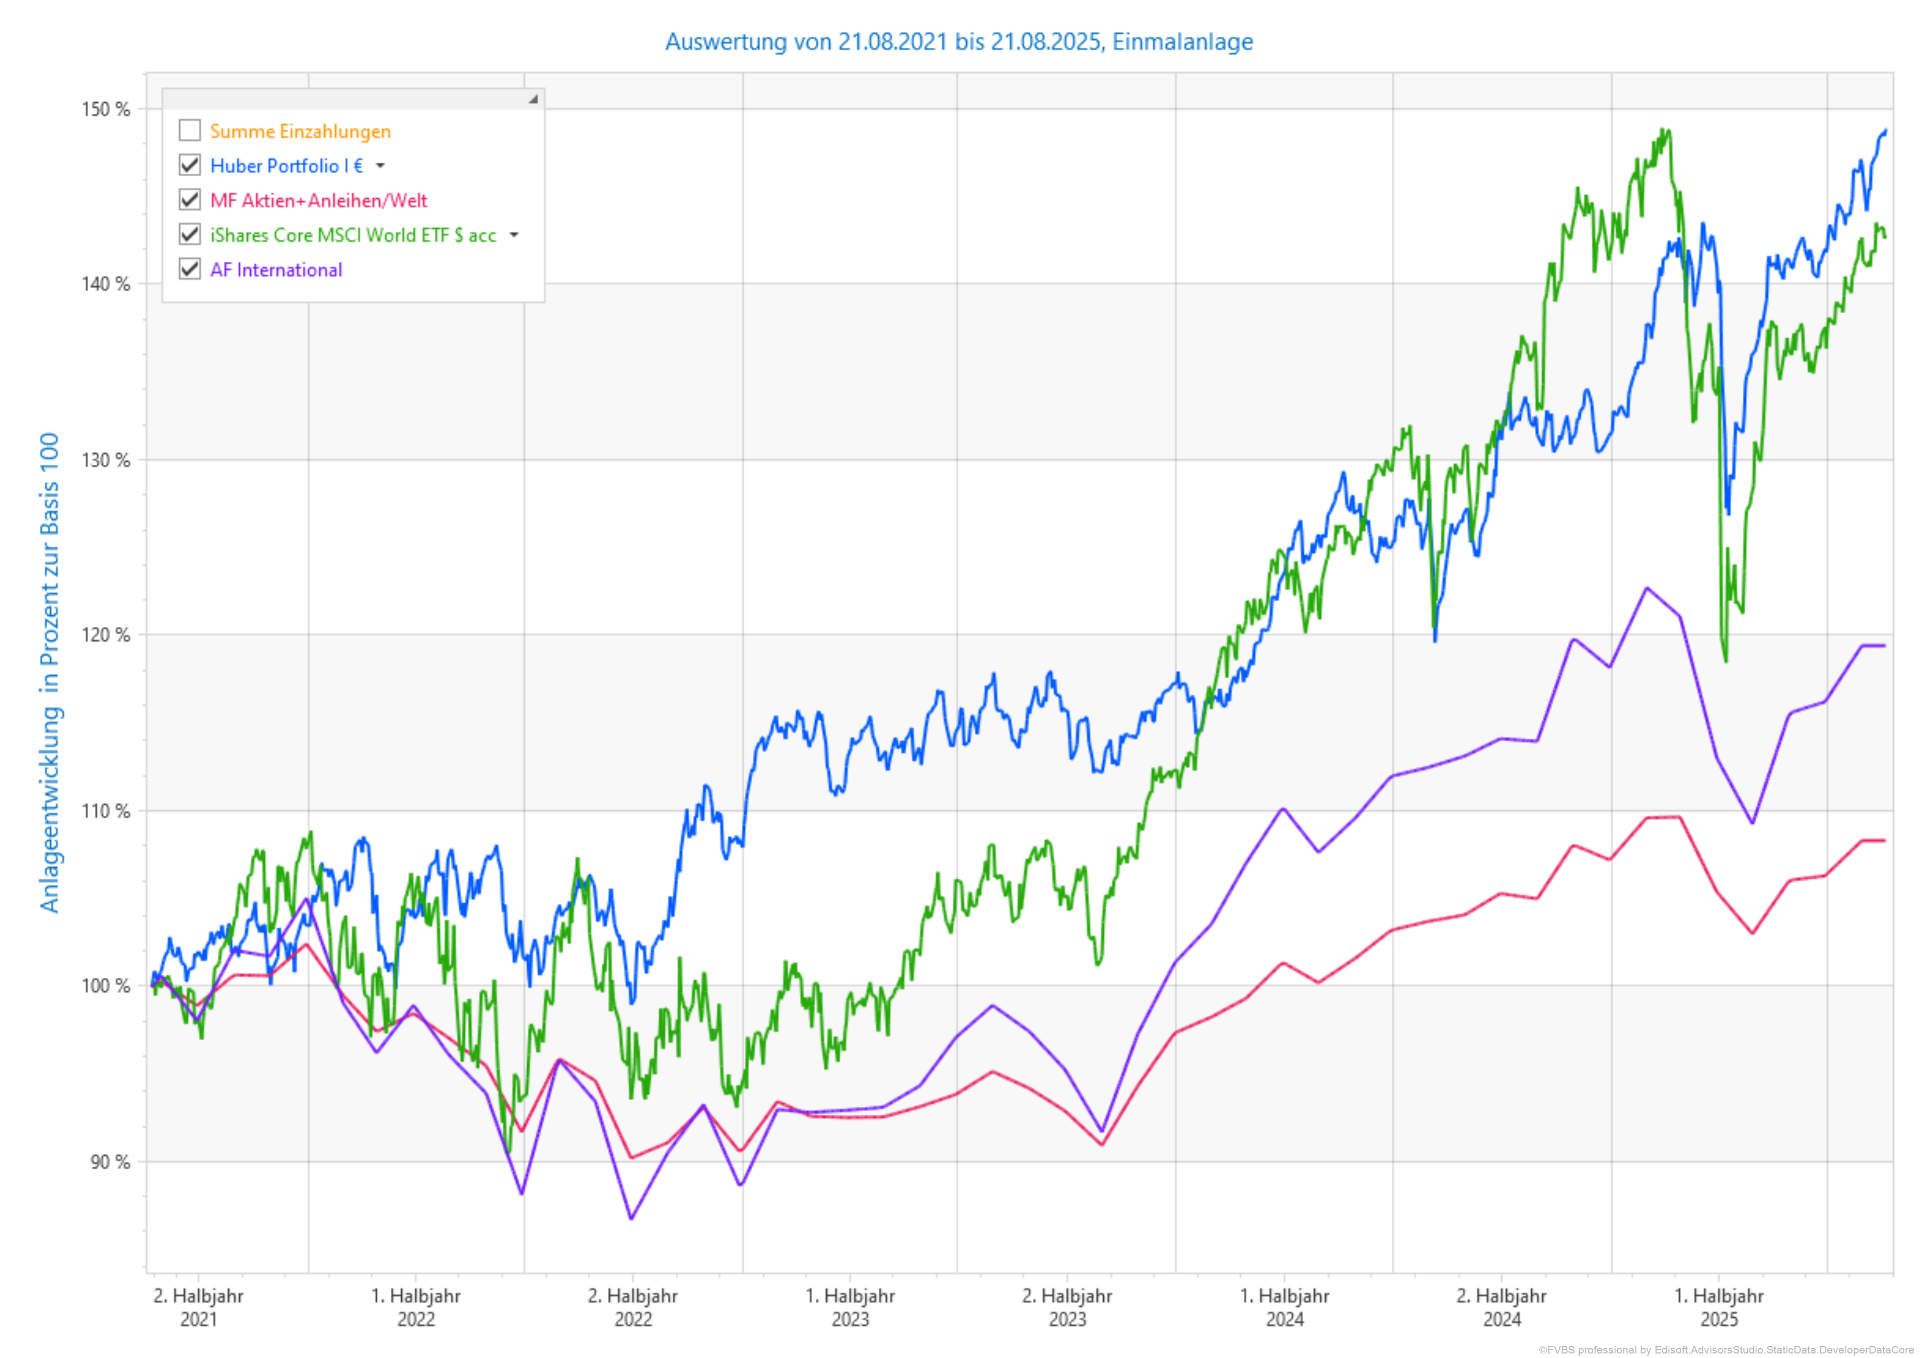Enable the Summe Einzahlungen checkbox
The height and width of the screenshot is (1358, 1920).
tap(190, 131)
